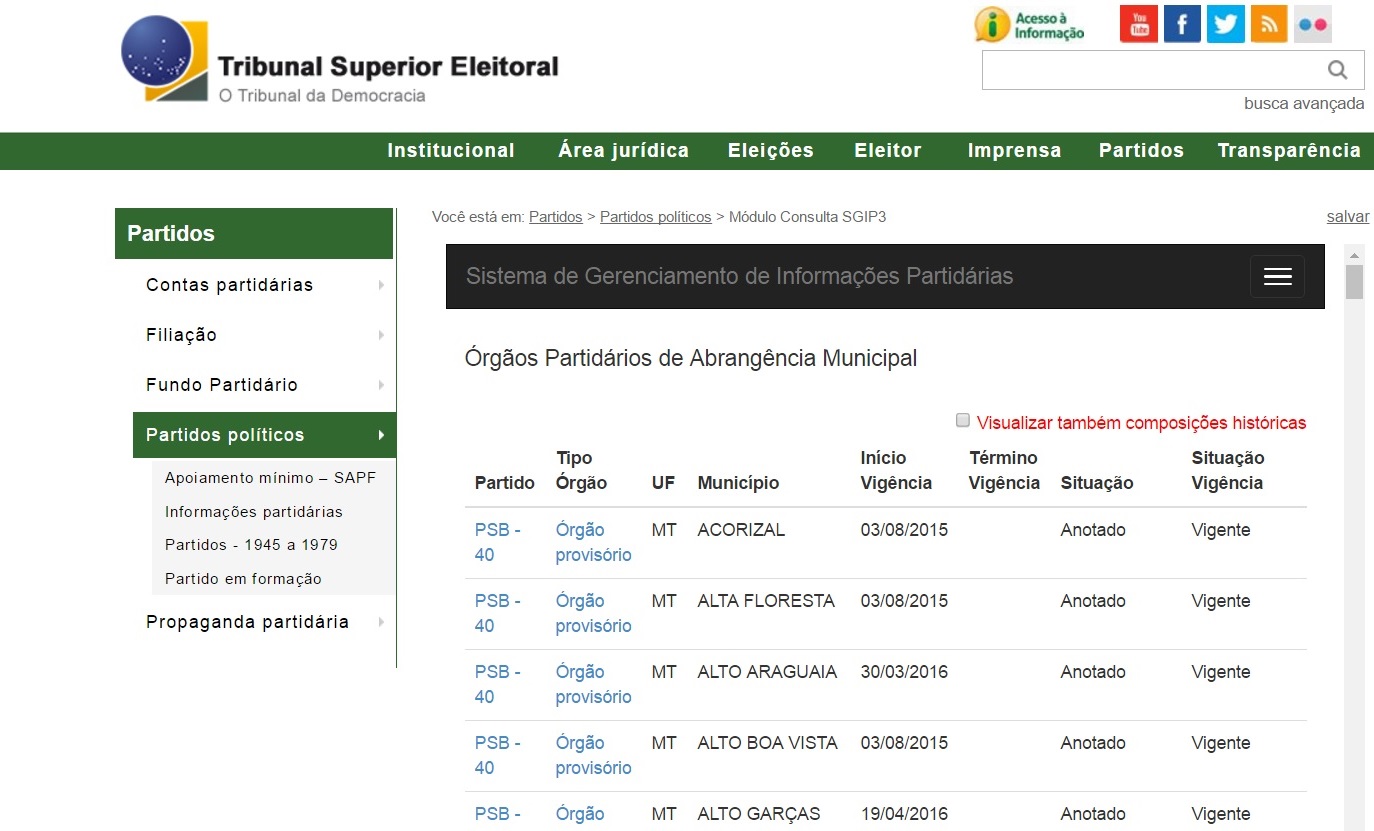
Task: Enable Visualizar também composições históricas checkbox
Action: 963,421
